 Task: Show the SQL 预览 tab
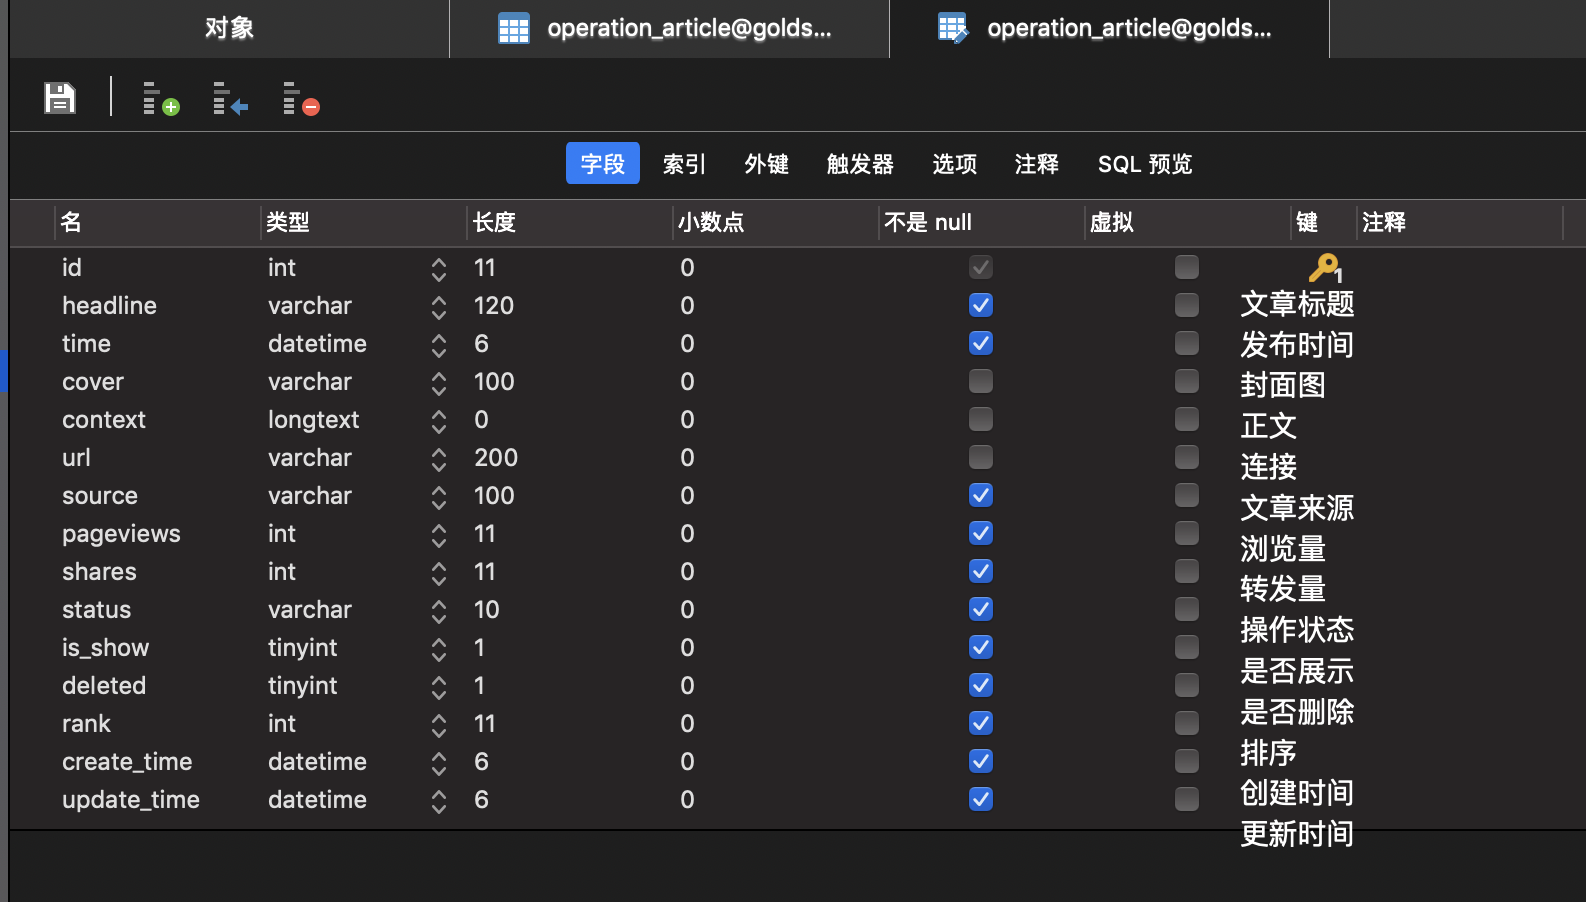1145,163
